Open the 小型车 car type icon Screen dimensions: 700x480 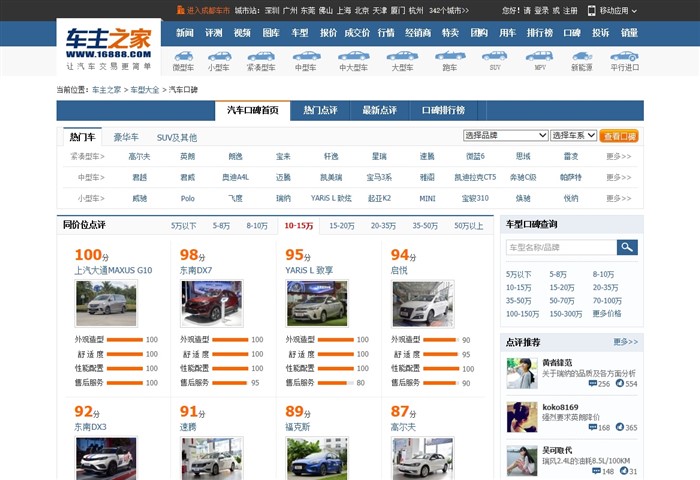coord(219,56)
